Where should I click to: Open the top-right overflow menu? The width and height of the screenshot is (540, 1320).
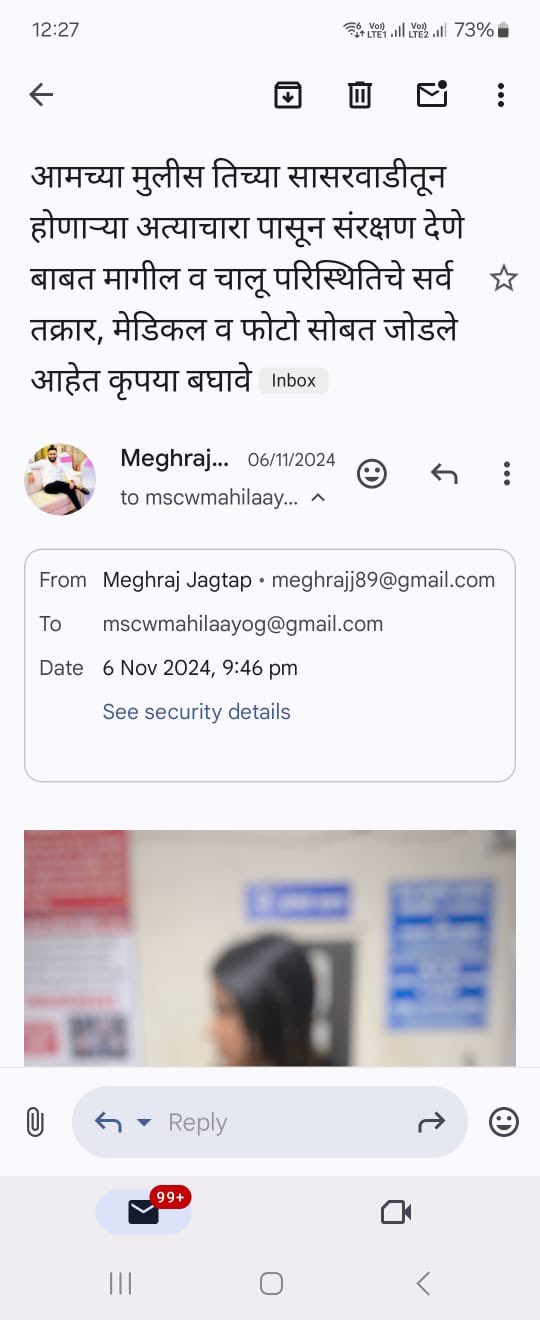coord(501,95)
